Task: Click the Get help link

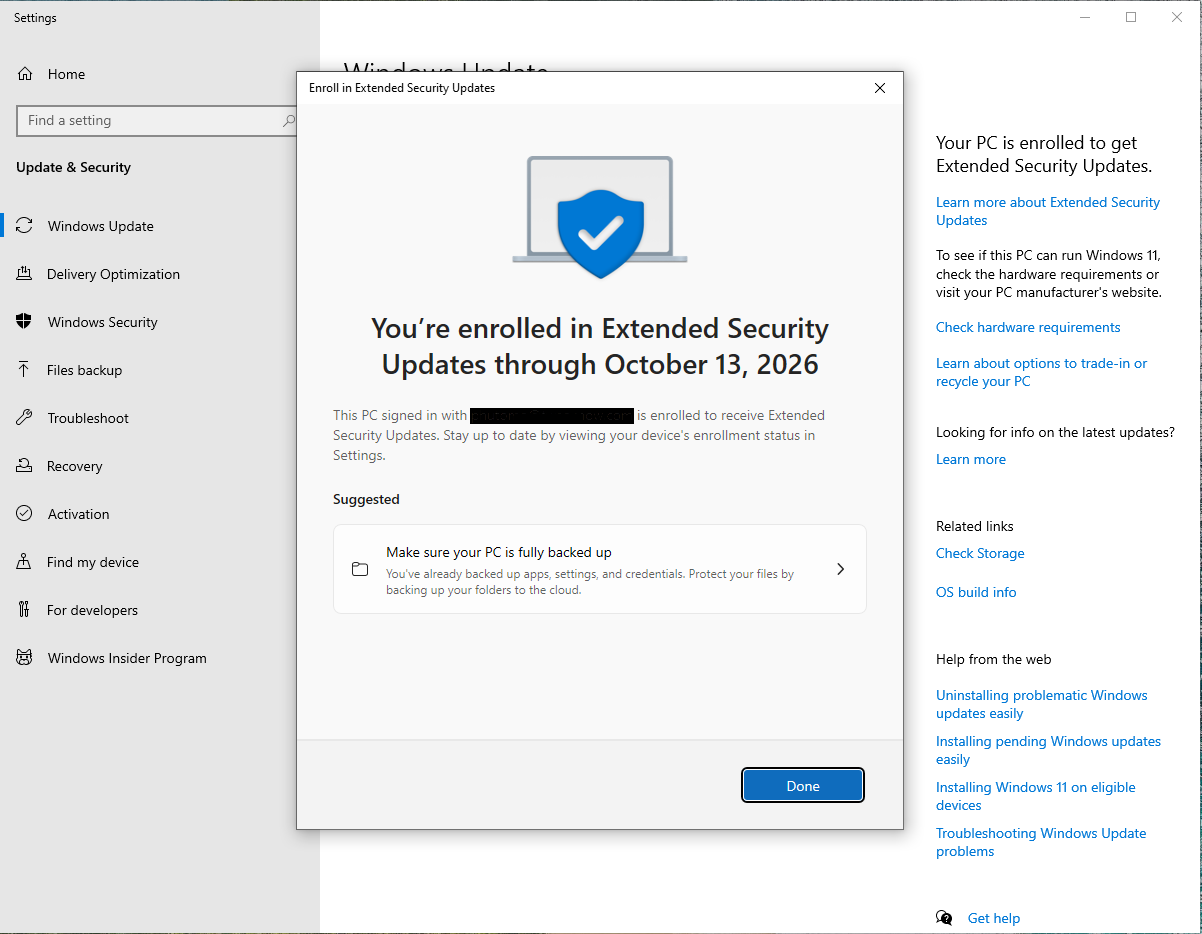Action: coord(993,918)
